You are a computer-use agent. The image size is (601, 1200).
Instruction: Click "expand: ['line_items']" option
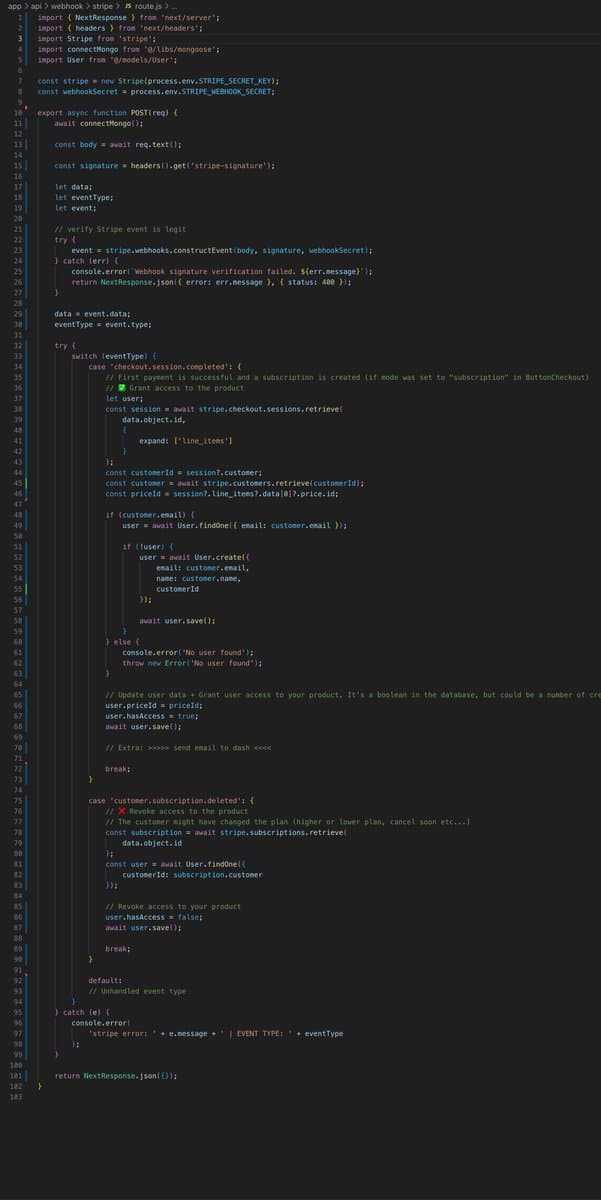click(187, 441)
